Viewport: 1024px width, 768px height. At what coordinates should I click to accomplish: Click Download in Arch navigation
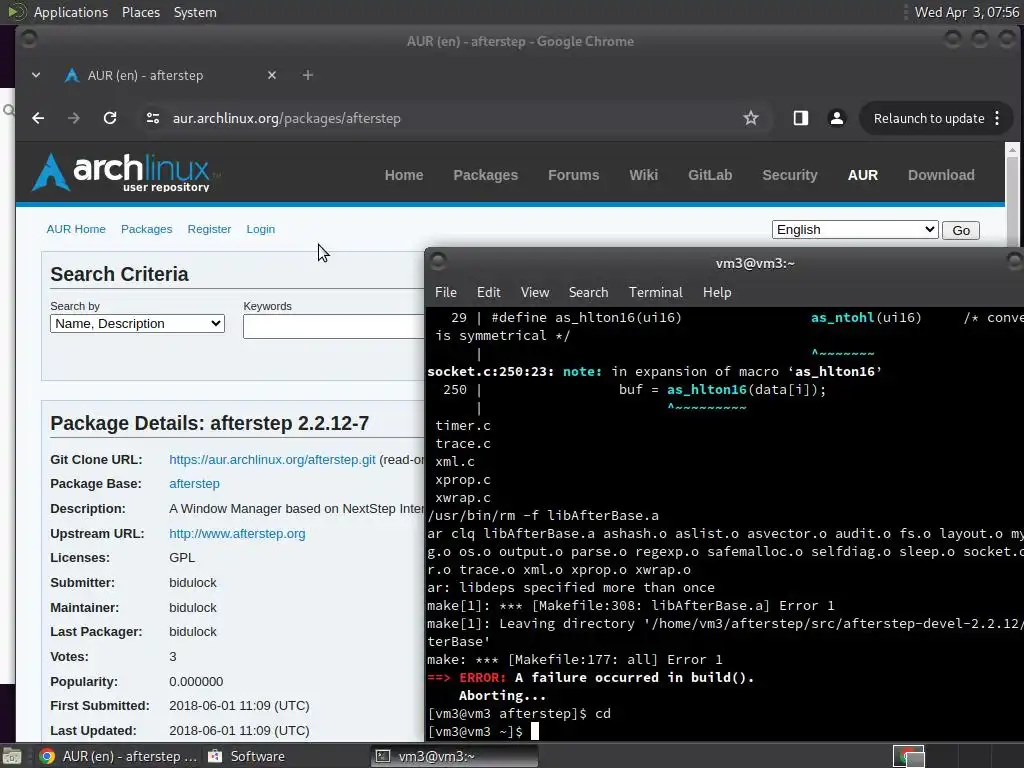click(x=941, y=175)
